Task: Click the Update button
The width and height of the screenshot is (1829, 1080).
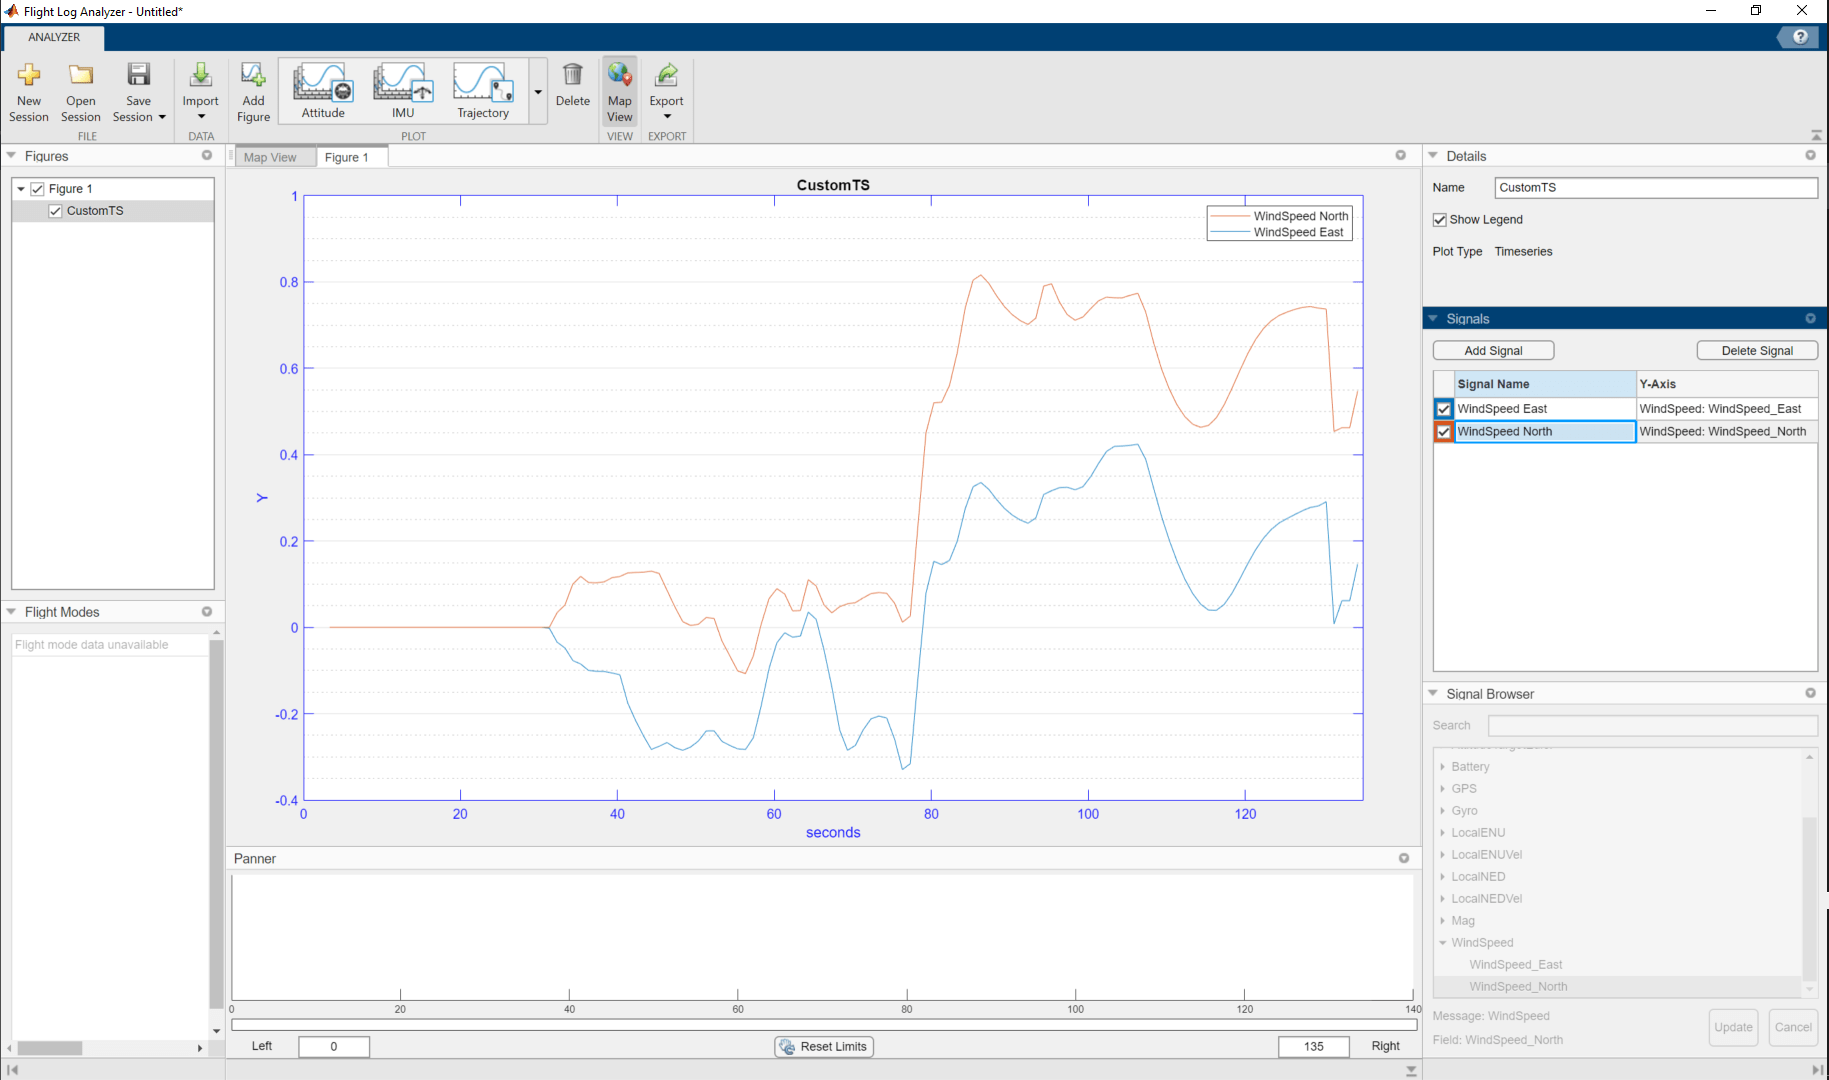Action: point(1733,1027)
